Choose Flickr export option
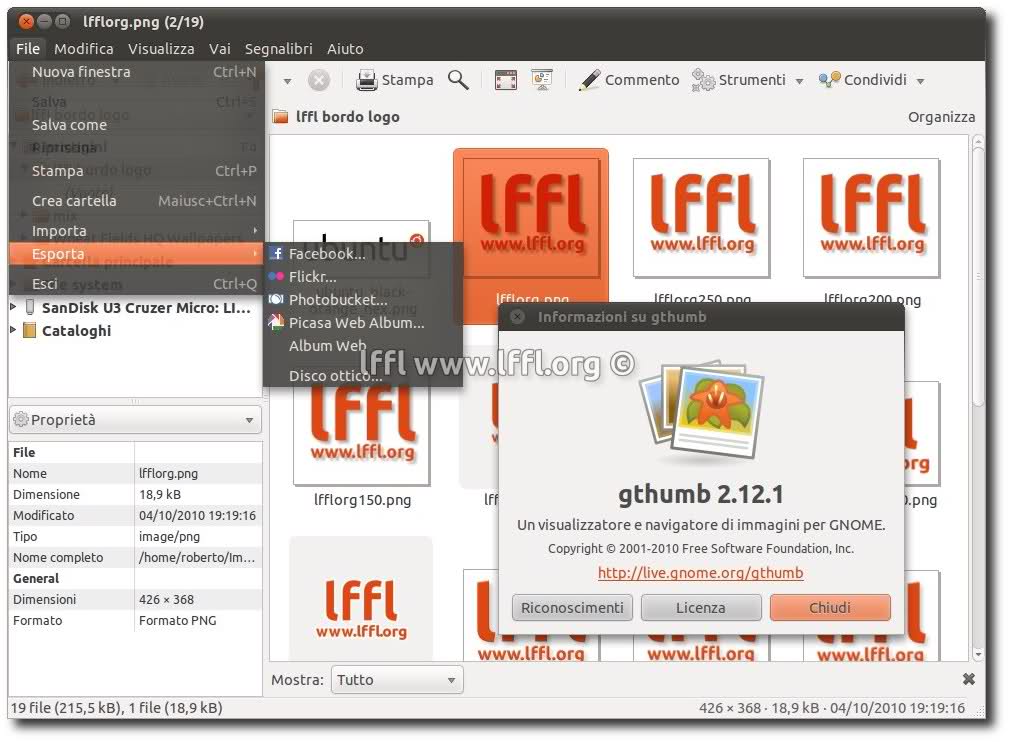Viewport: 1009px width, 742px height. point(312,277)
